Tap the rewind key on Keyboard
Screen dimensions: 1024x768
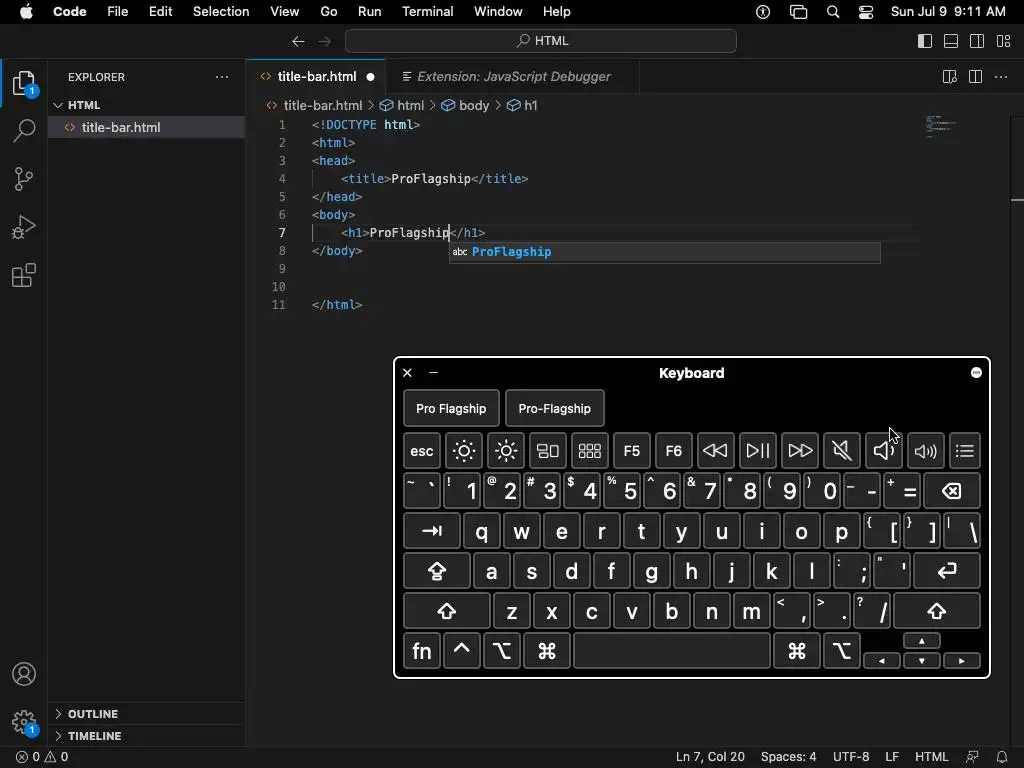click(715, 451)
